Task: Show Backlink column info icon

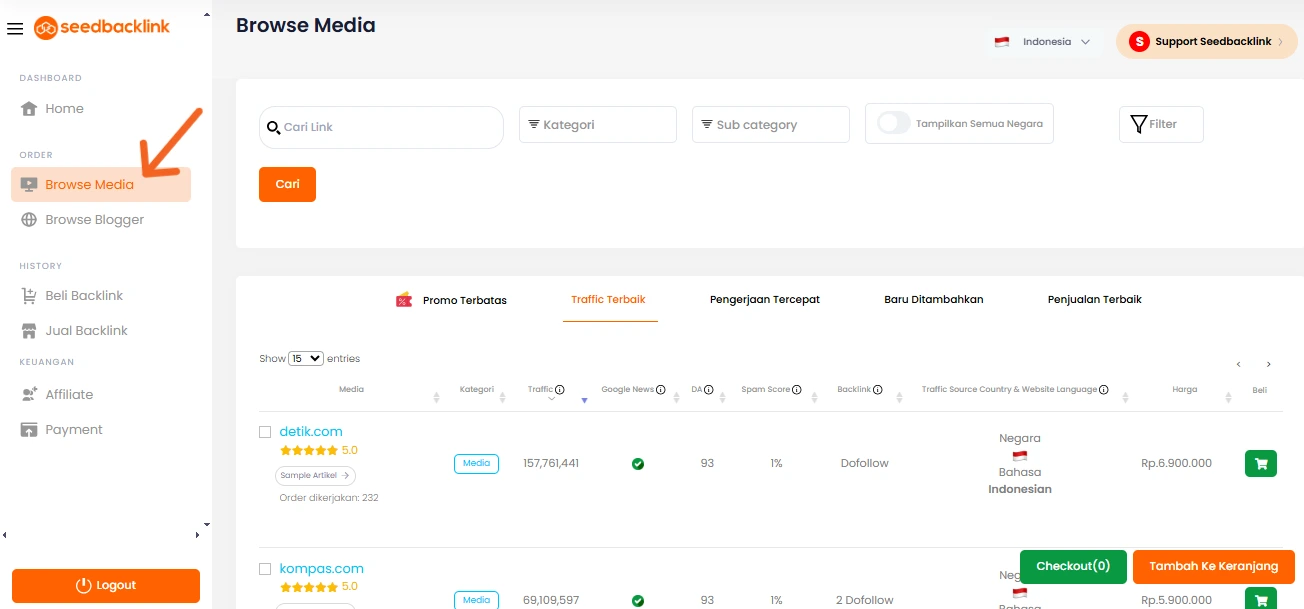Action: pyautogui.click(x=879, y=390)
